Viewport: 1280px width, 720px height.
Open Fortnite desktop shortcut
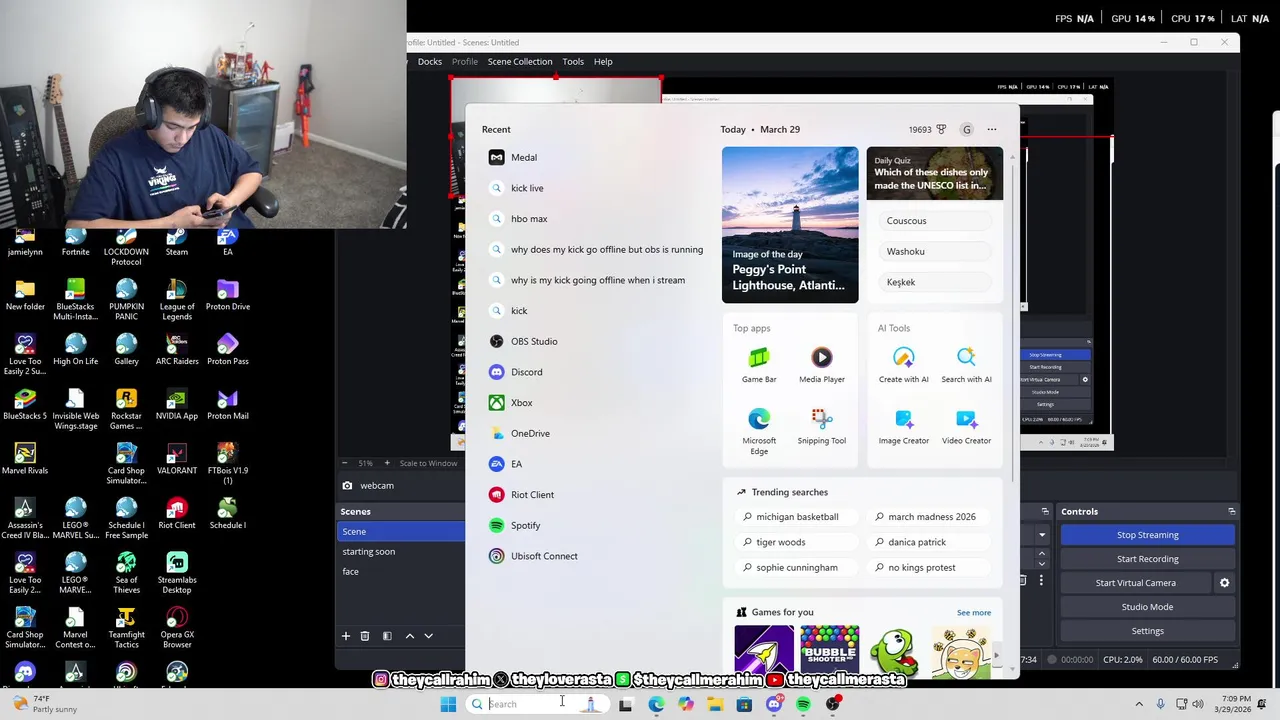pyautogui.click(x=75, y=241)
